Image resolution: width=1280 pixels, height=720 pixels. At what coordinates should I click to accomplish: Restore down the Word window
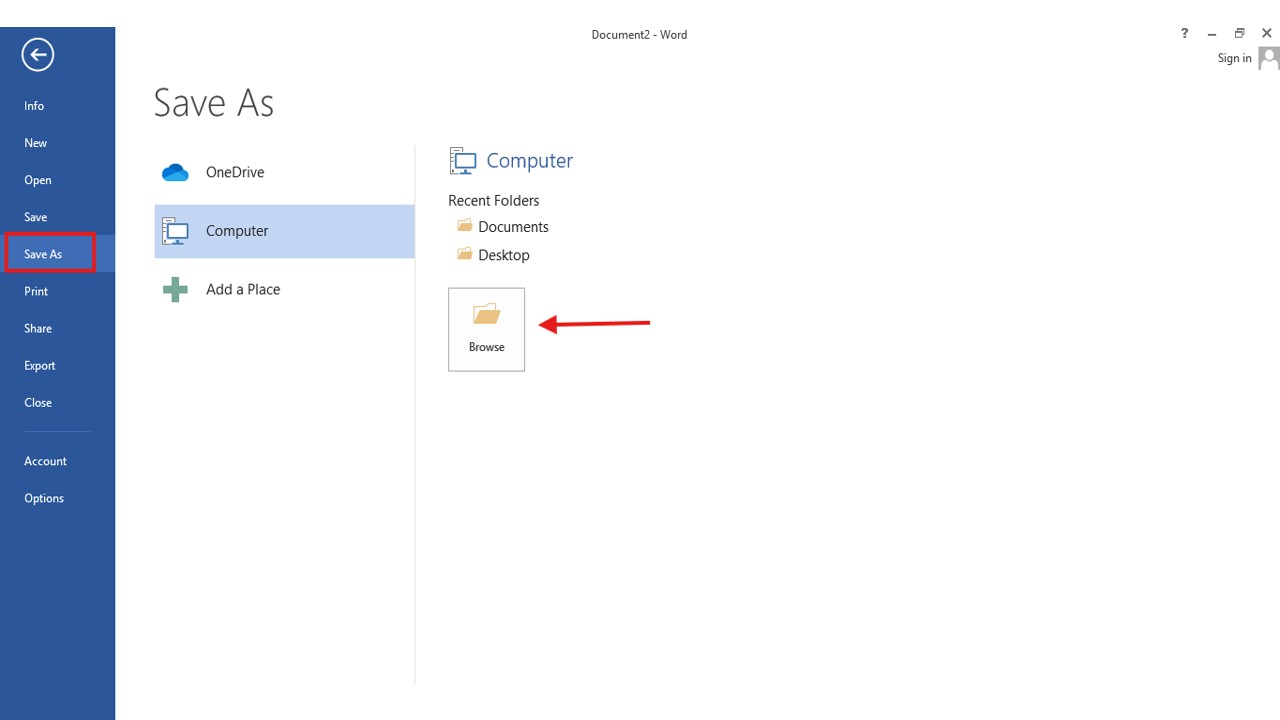[1239, 34]
